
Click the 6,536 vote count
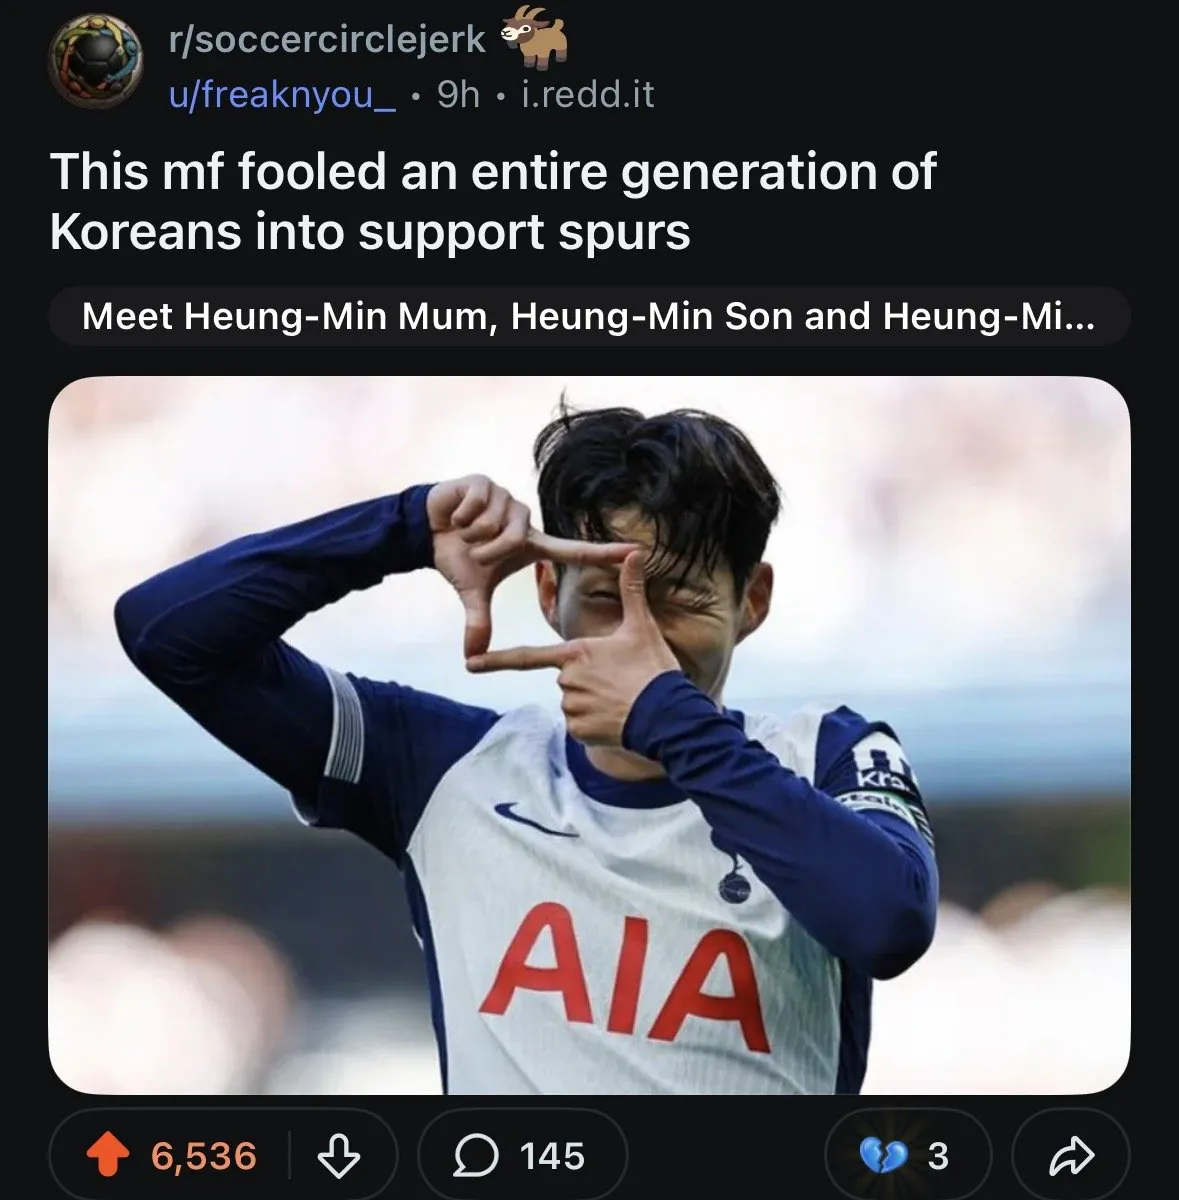(204, 1156)
